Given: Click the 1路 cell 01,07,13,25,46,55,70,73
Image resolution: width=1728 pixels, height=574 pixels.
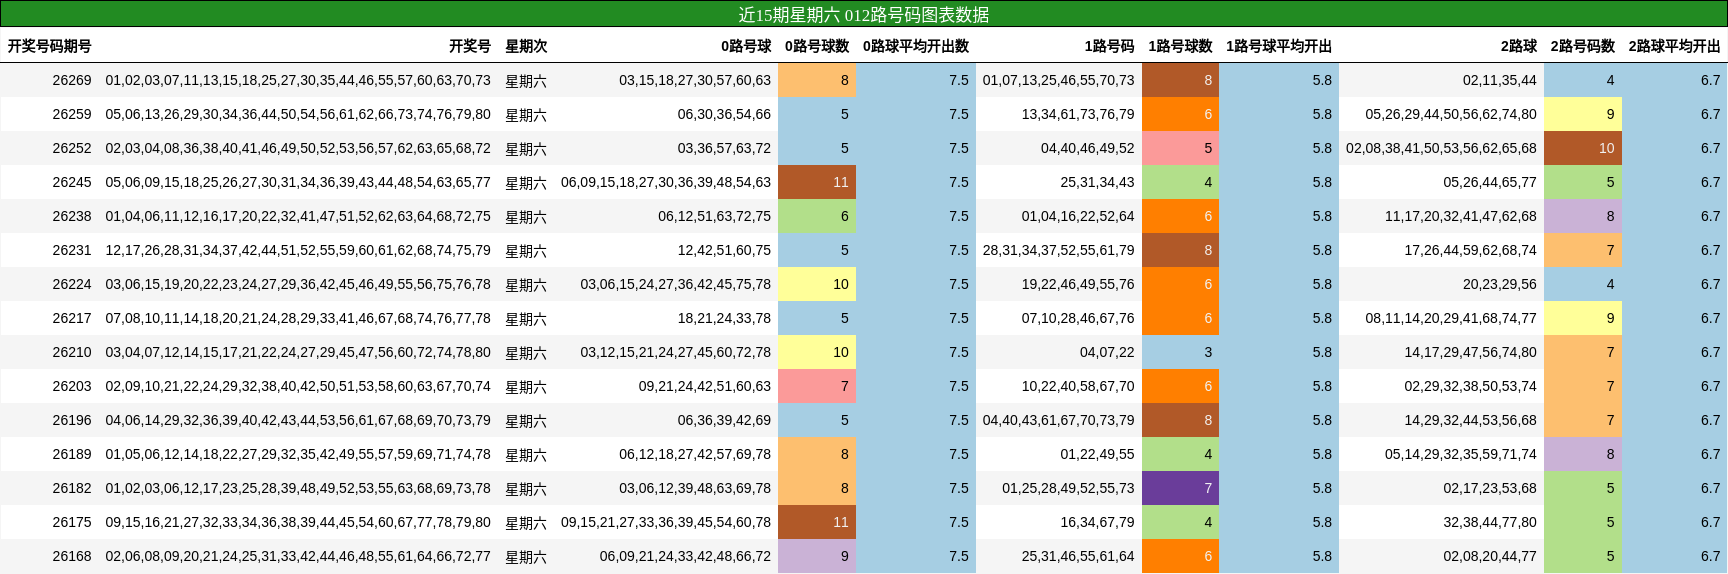Looking at the screenshot, I should (1059, 80).
